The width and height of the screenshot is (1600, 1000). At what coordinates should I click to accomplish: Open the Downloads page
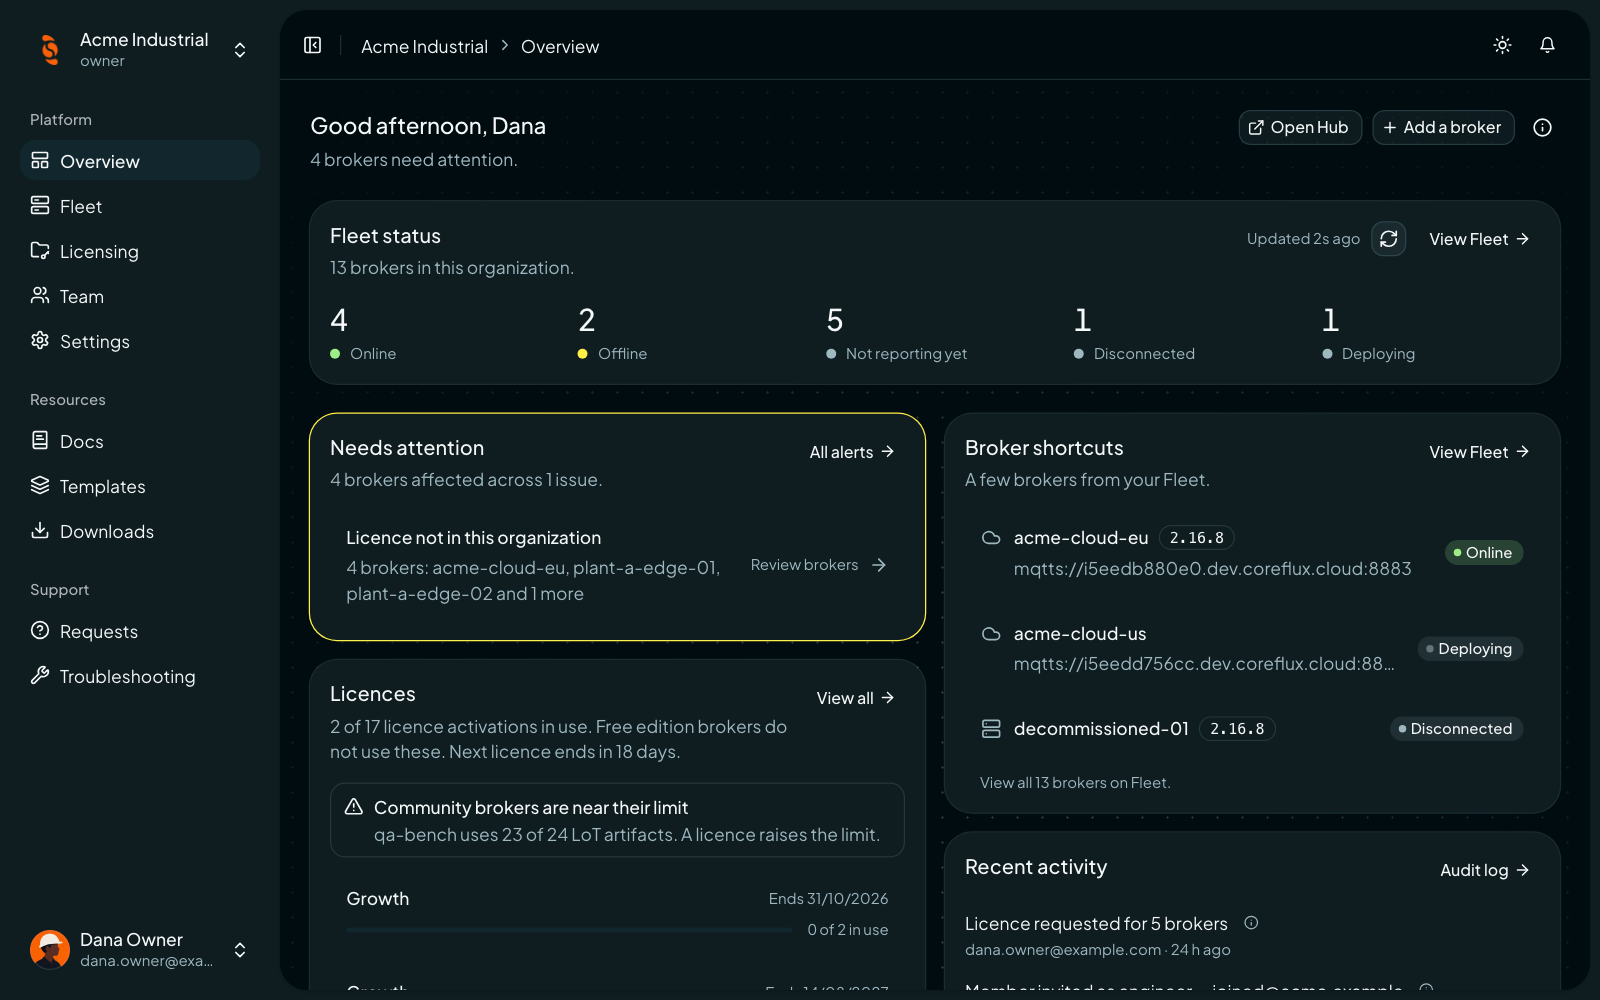[140, 531]
